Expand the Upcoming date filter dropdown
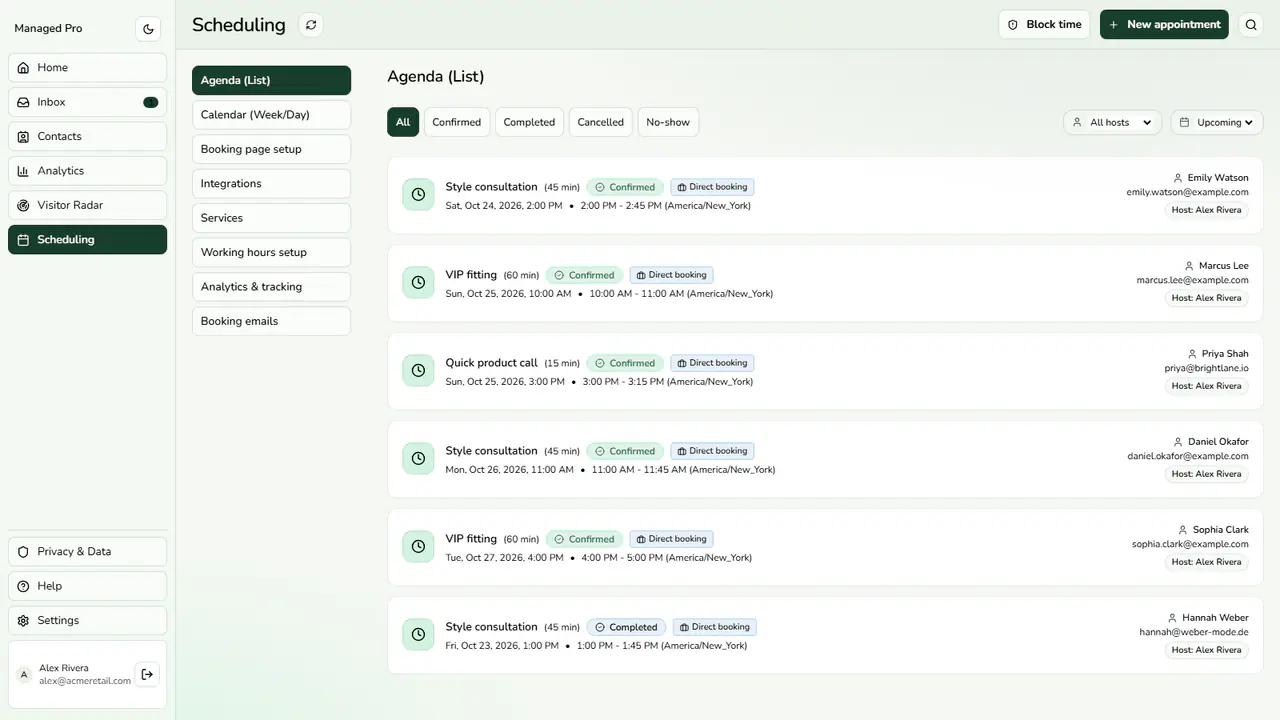The image size is (1280, 720). [x=1217, y=122]
